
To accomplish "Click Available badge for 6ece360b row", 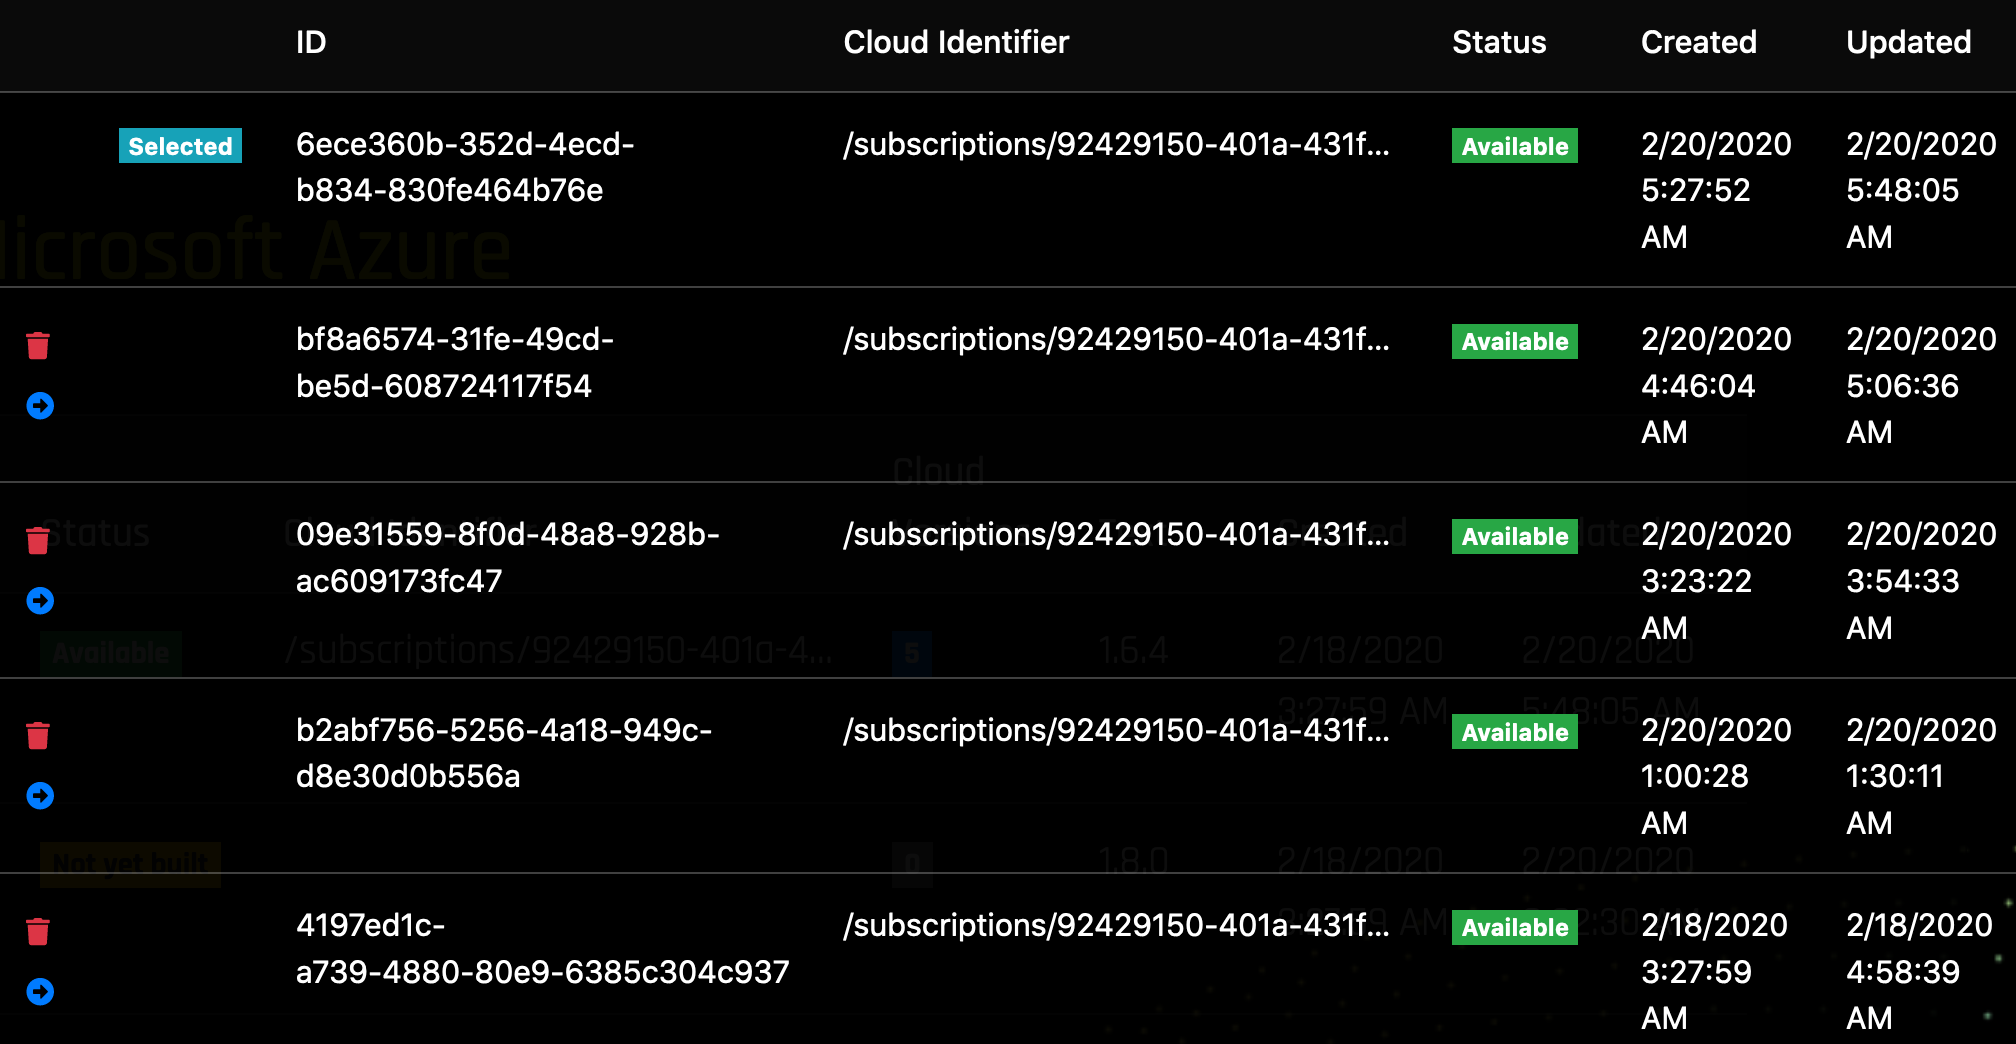I will [1515, 146].
